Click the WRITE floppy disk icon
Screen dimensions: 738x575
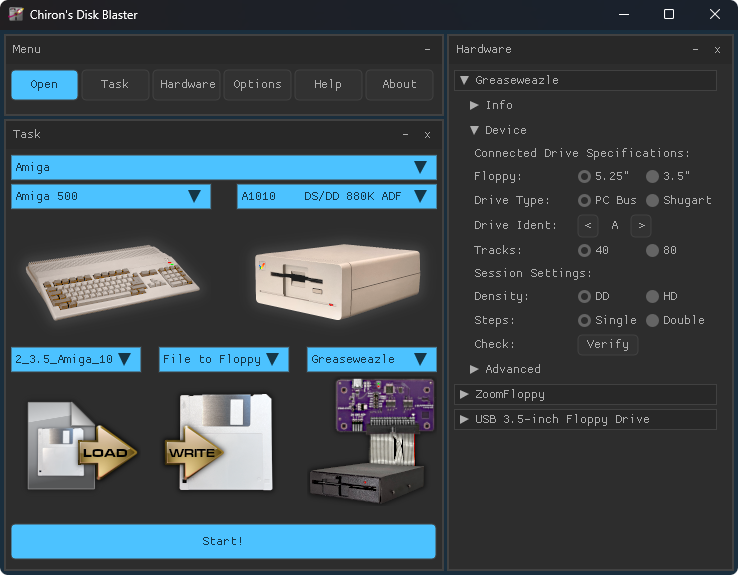219,442
